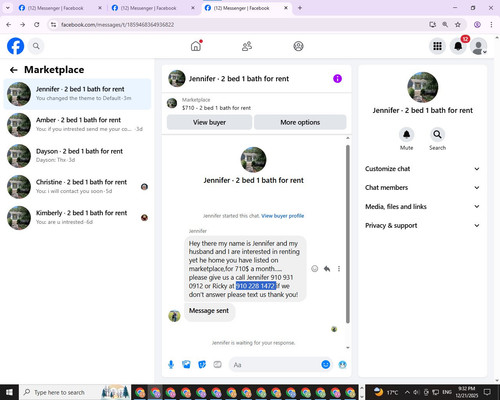Viewport: 500px width, 400px height.
Task: Expand Media, files and links section
Action: coord(423,206)
